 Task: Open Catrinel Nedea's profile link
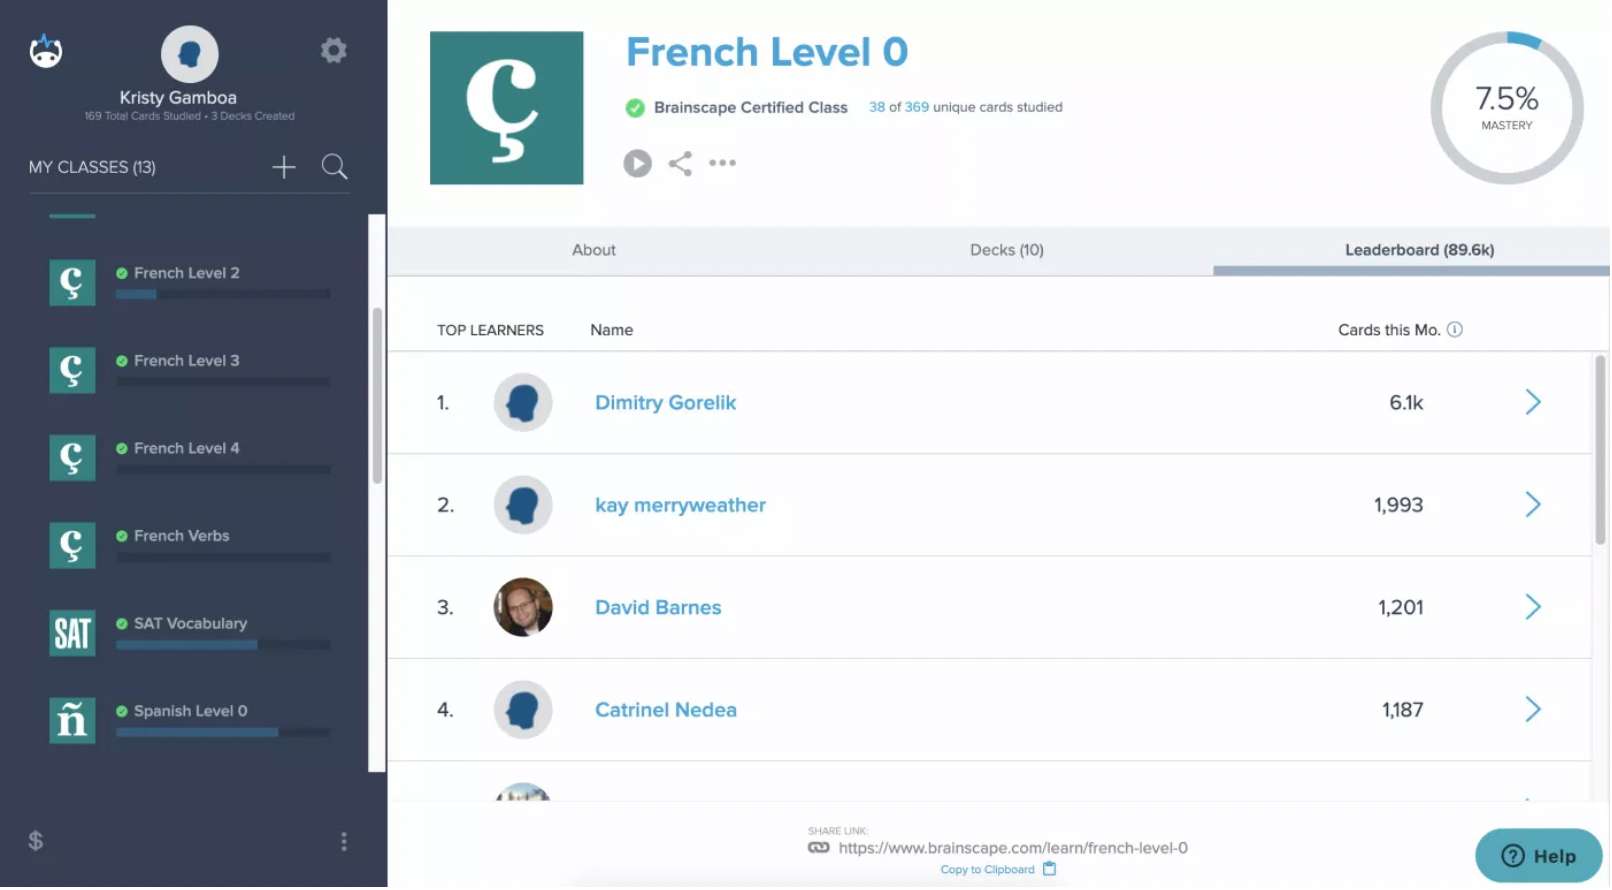(666, 711)
